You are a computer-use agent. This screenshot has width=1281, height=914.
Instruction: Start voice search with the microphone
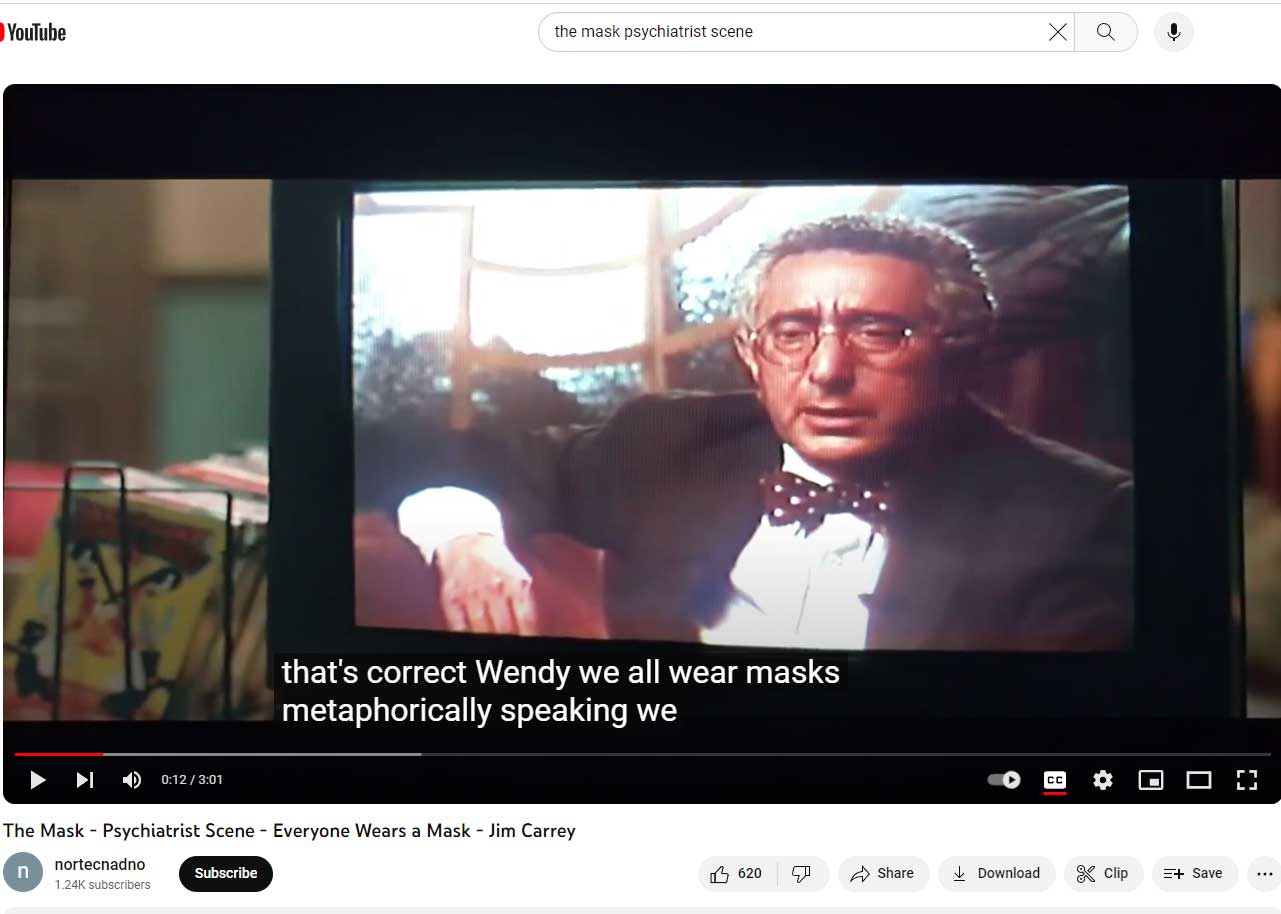point(1173,32)
